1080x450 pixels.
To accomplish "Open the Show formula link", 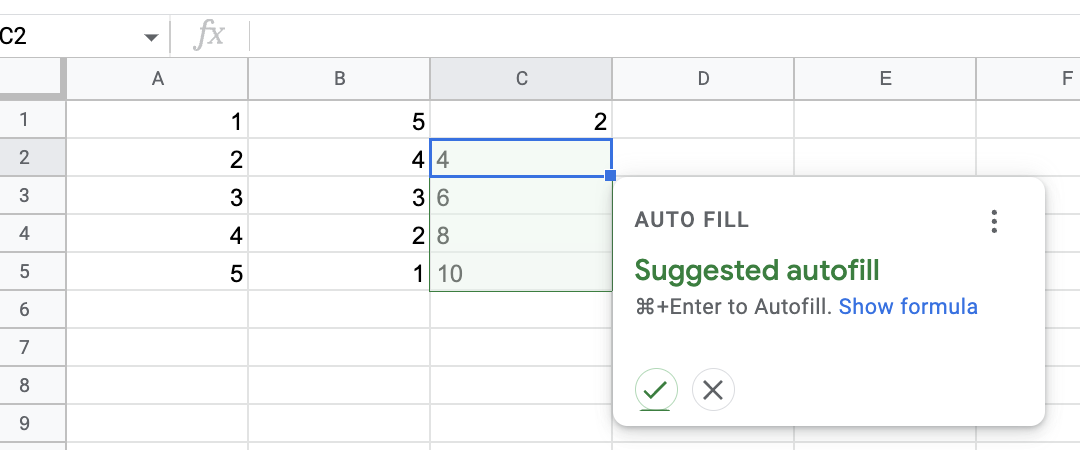I will coord(908,306).
